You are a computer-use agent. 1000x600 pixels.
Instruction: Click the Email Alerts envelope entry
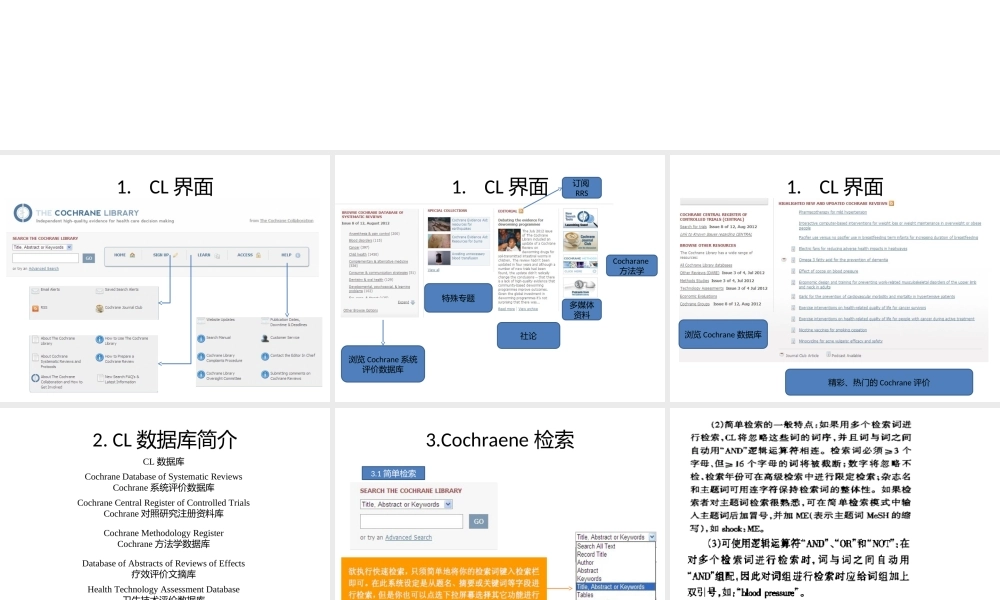pos(47,290)
